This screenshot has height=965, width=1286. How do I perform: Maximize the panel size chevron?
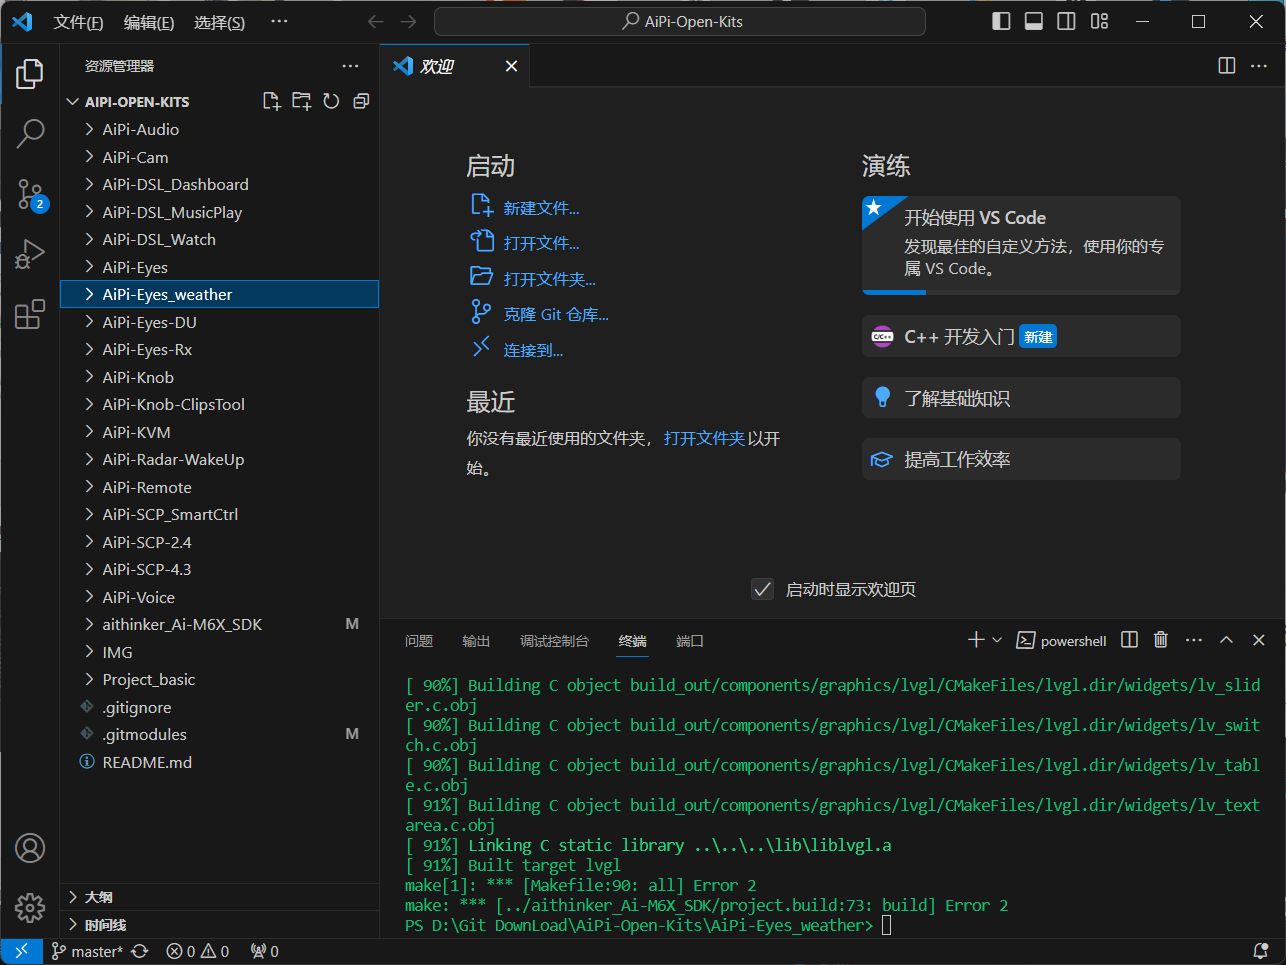[x=1226, y=640]
